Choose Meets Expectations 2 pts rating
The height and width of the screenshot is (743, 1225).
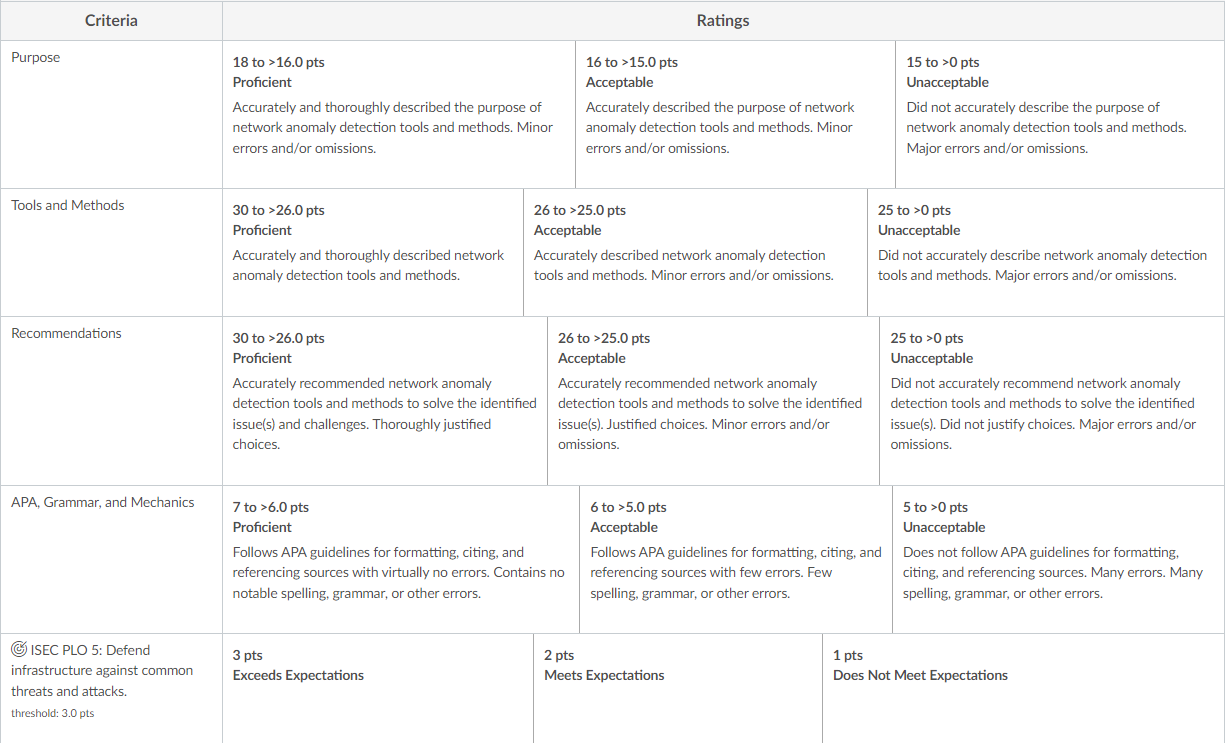pyautogui.click(x=678, y=688)
